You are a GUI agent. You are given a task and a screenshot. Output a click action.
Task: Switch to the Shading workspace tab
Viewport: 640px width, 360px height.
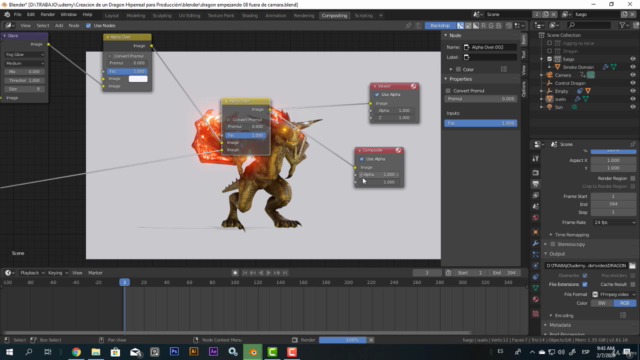250,16
